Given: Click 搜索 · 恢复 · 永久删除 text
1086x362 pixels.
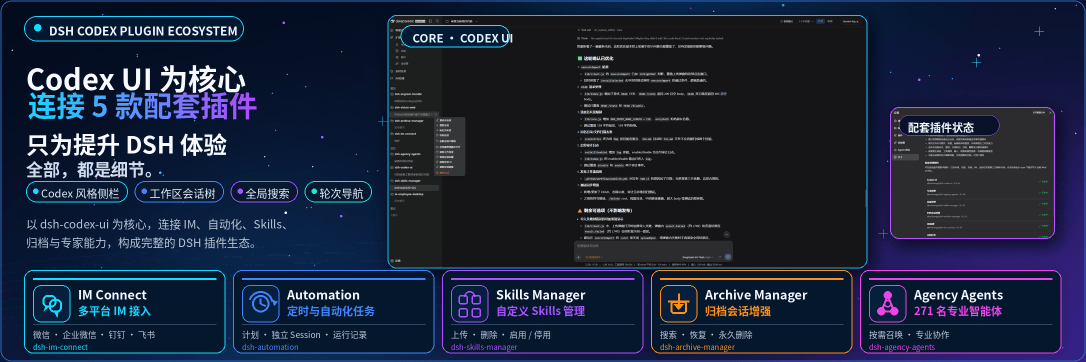Looking at the screenshot, I should tap(706, 335).
